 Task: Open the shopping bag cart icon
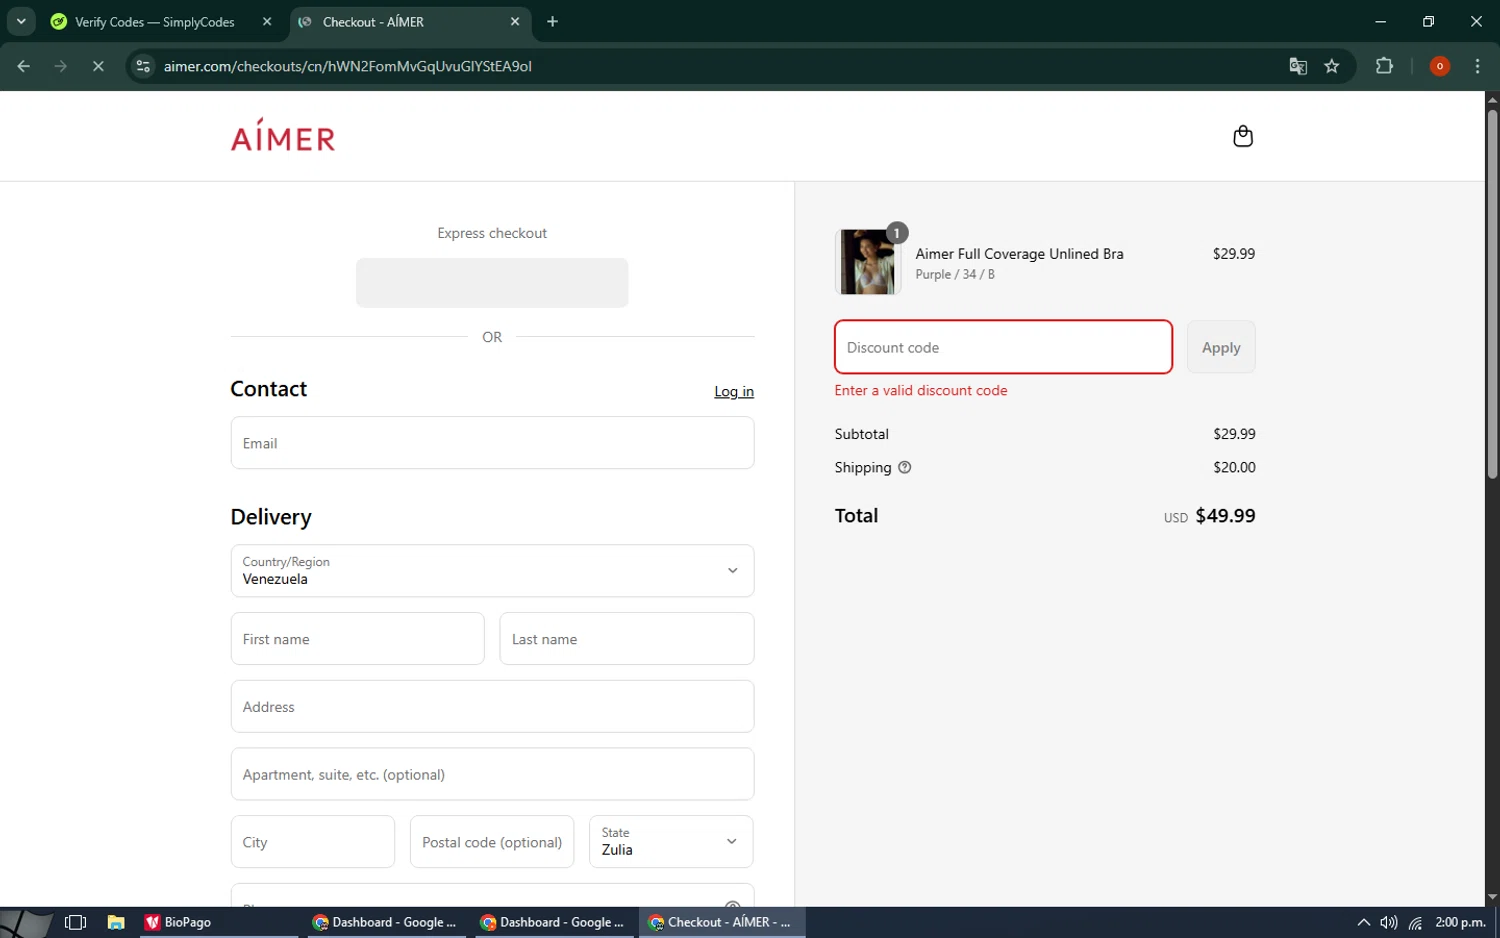[x=1243, y=136]
